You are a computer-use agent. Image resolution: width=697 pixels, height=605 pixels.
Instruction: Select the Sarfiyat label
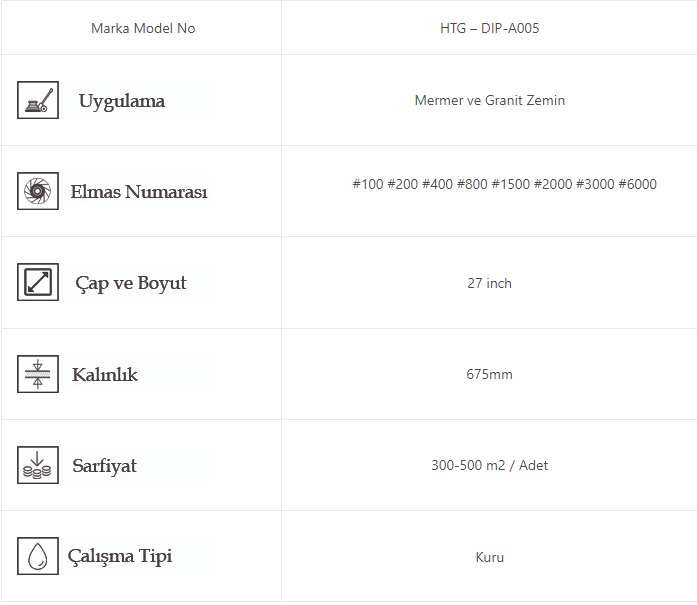tap(104, 466)
